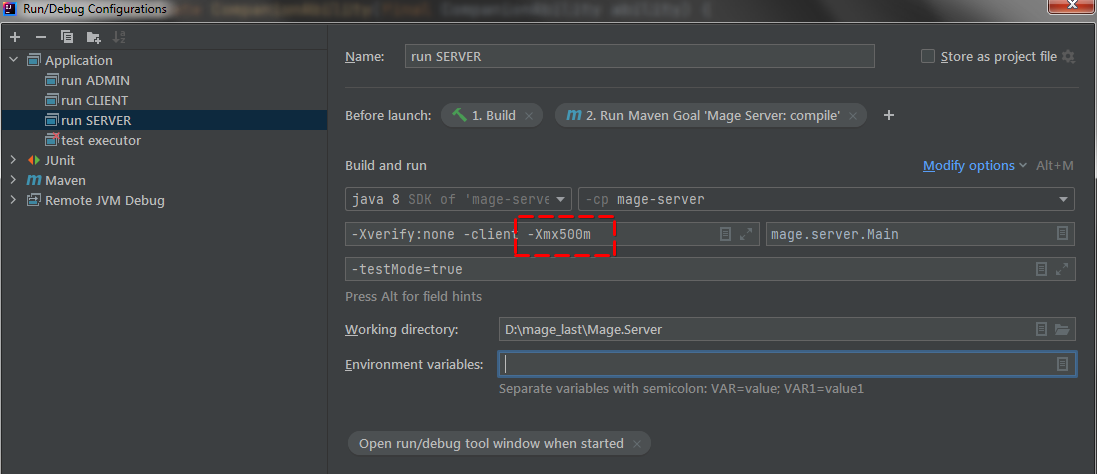The width and height of the screenshot is (1097, 474).
Task: Click the 1. Build task chip
Action: click(493, 115)
